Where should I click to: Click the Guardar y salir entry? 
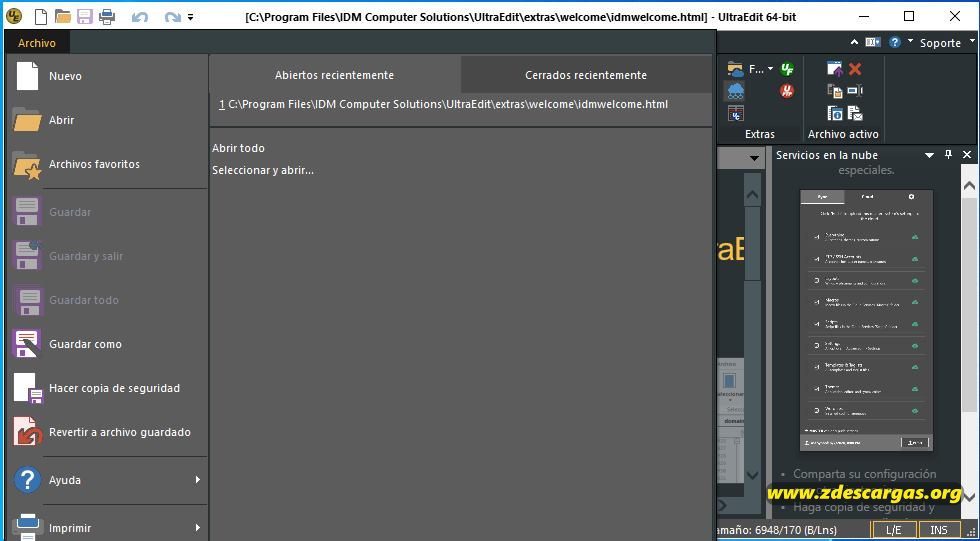tap(106, 256)
